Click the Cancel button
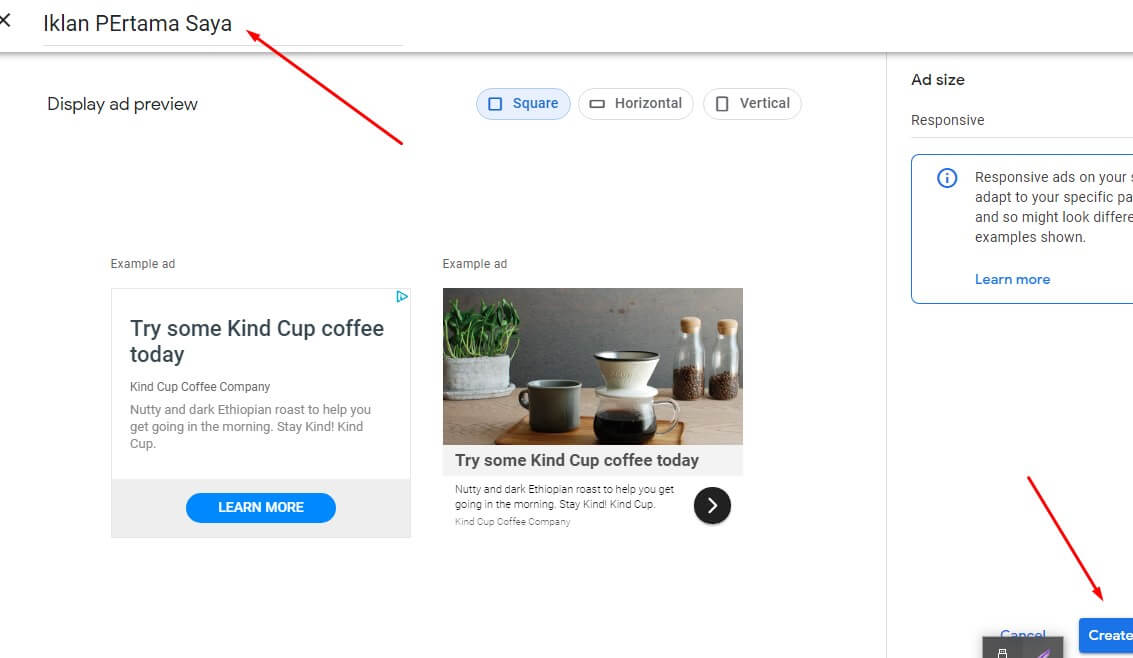1133x658 pixels. click(x=1022, y=633)
